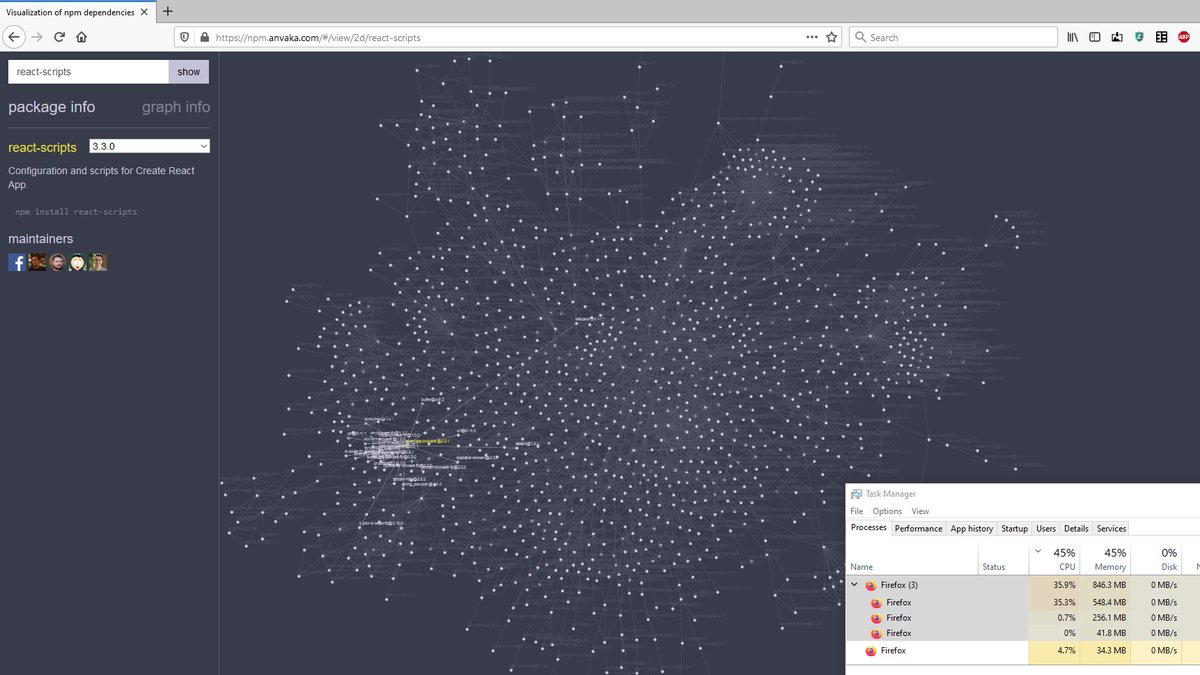This screenshot has width=1200, height=675.
Task: Click the show button
Action: point(189,71)
